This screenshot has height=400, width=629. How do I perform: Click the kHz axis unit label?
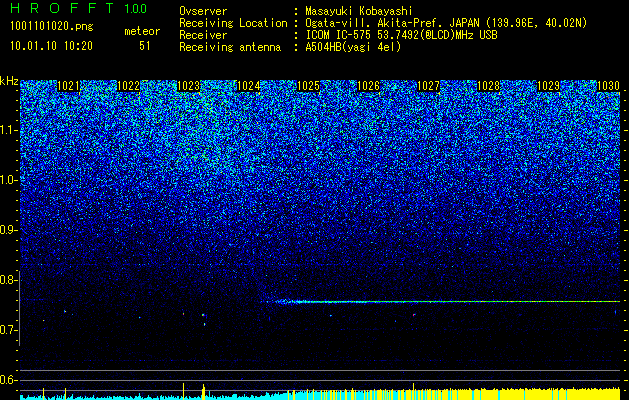9,81
